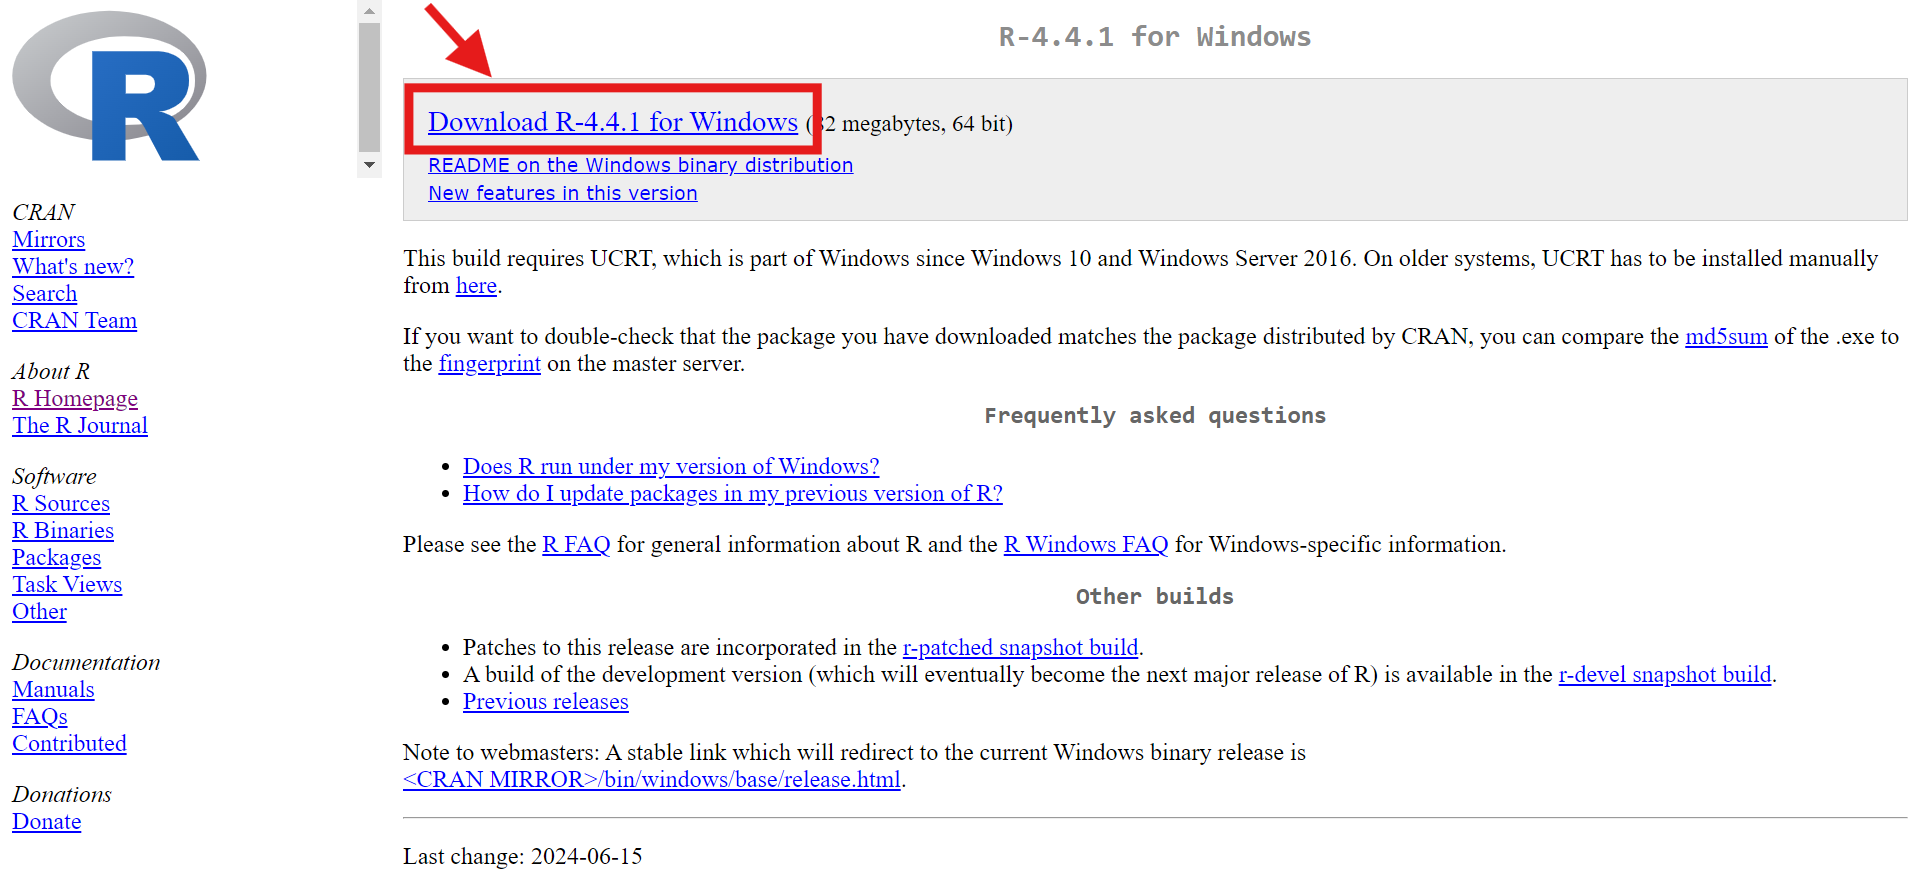
Task: Click the sidebar scroll up arrow
Action: [369, 11]
